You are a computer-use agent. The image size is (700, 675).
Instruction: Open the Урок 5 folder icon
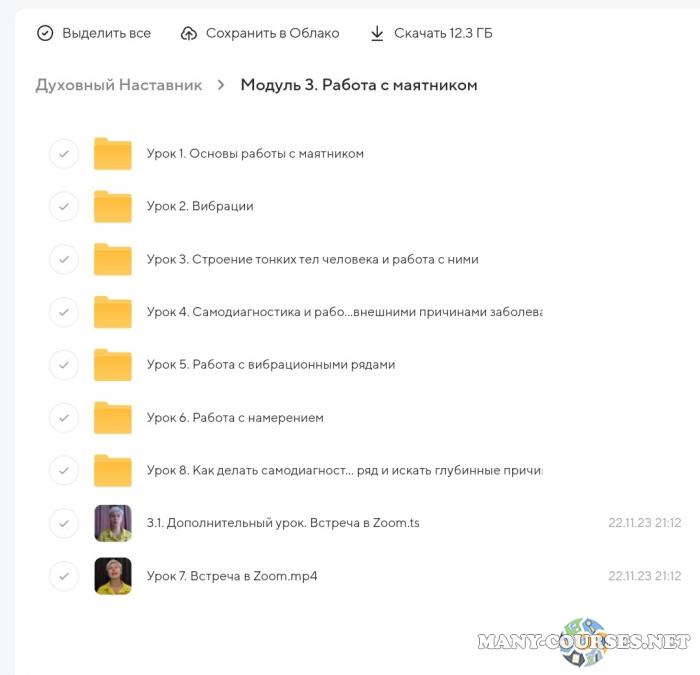pyautogui.click(x=113, y=365)
